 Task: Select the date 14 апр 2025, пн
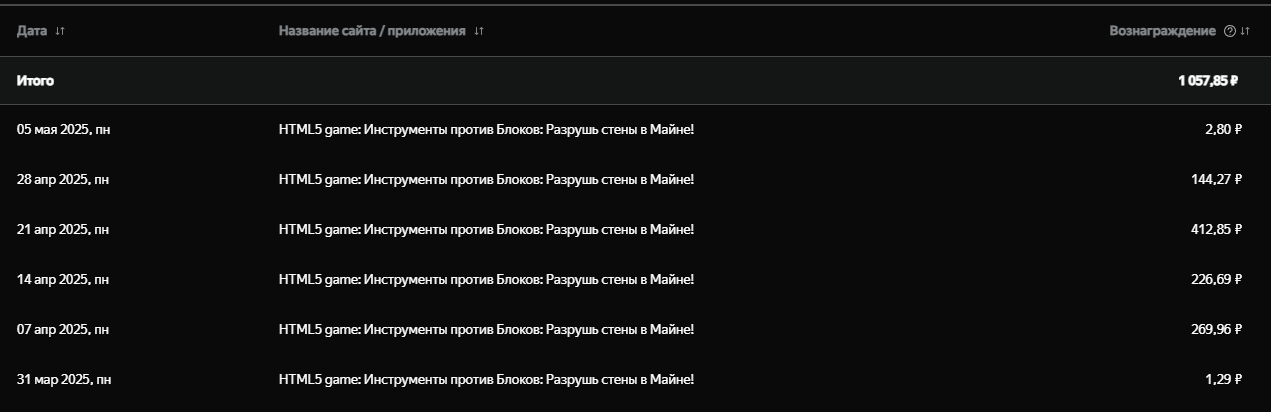[63, 279]
